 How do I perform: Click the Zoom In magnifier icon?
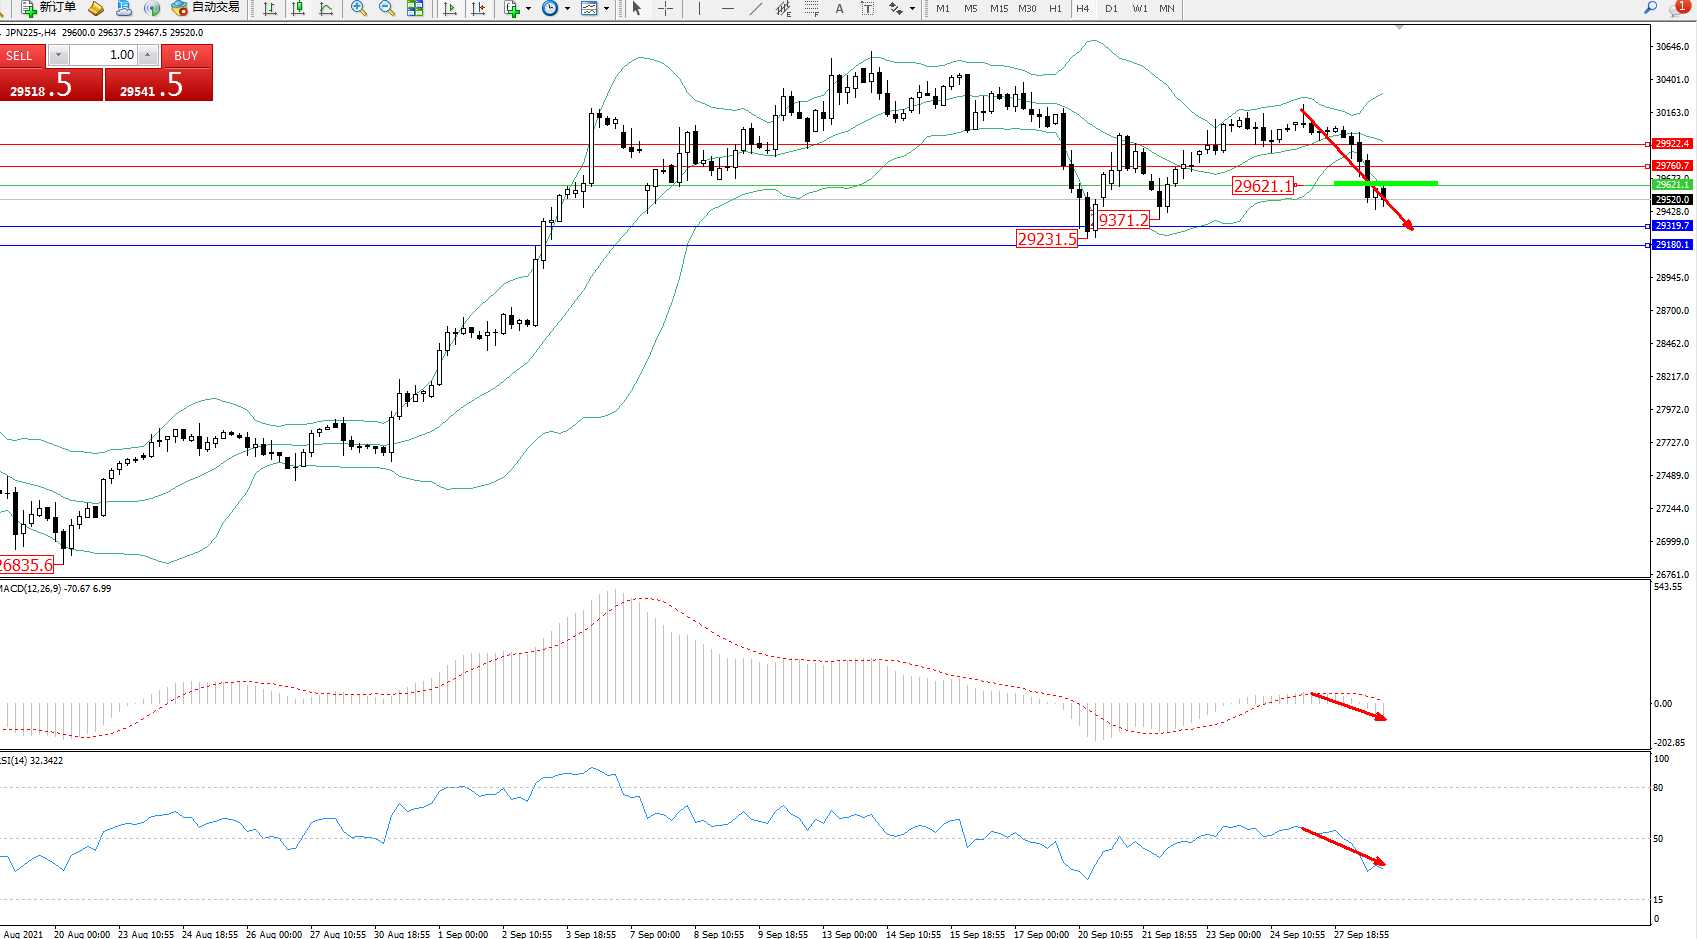358,8
